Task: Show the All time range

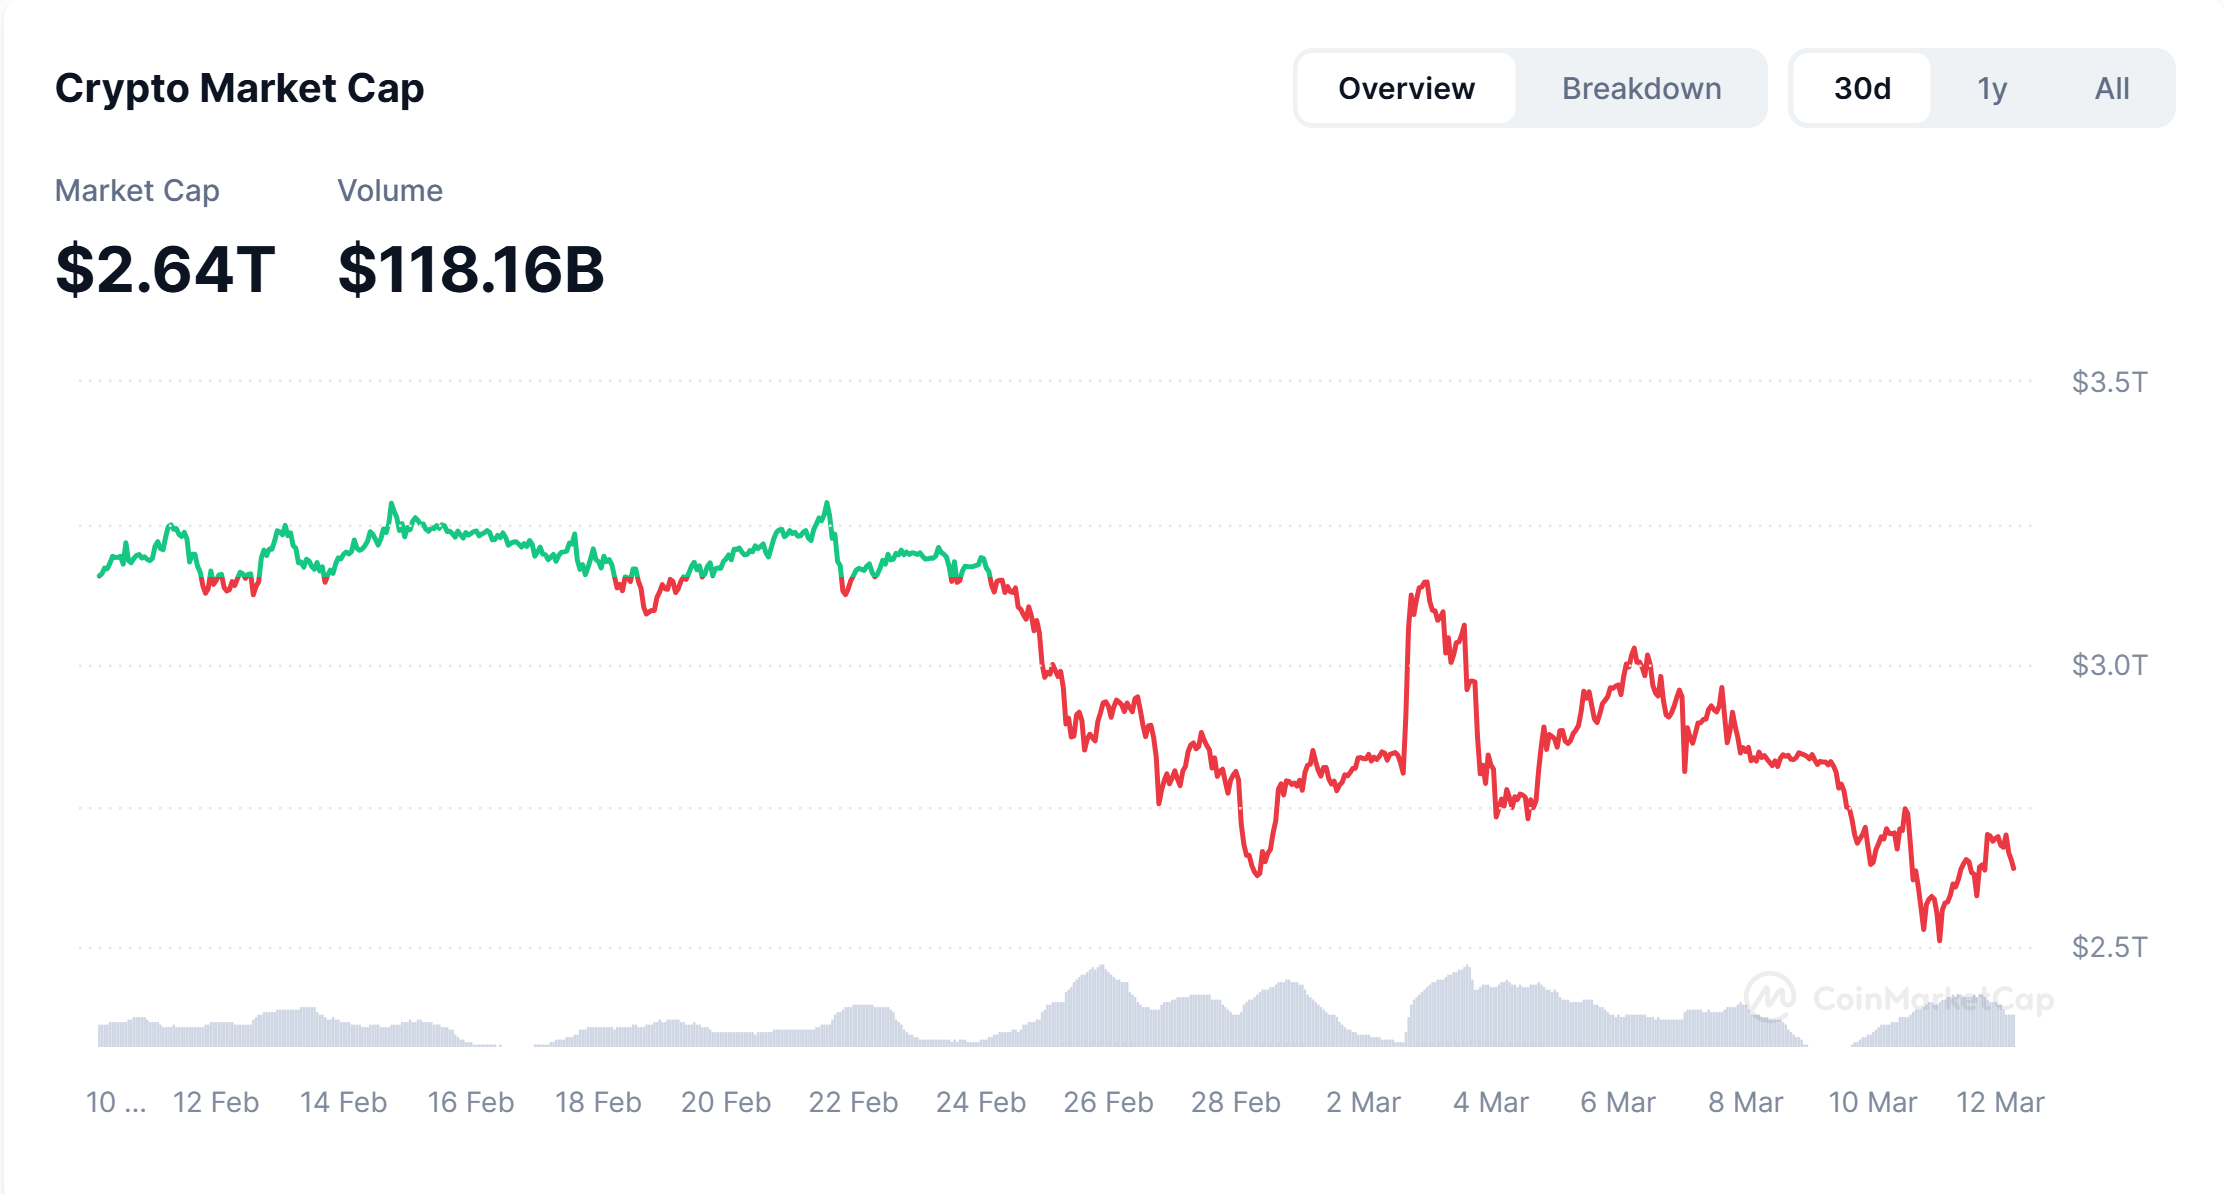Action: click(2112, 89)
